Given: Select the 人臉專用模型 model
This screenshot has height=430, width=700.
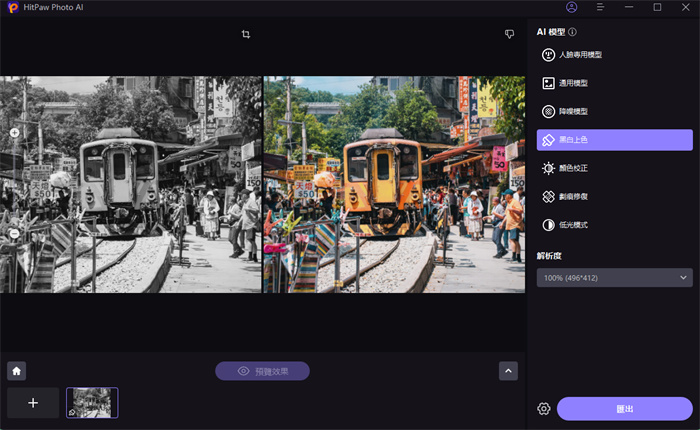Looking at the screenshot, I should [x=614, y=55].
